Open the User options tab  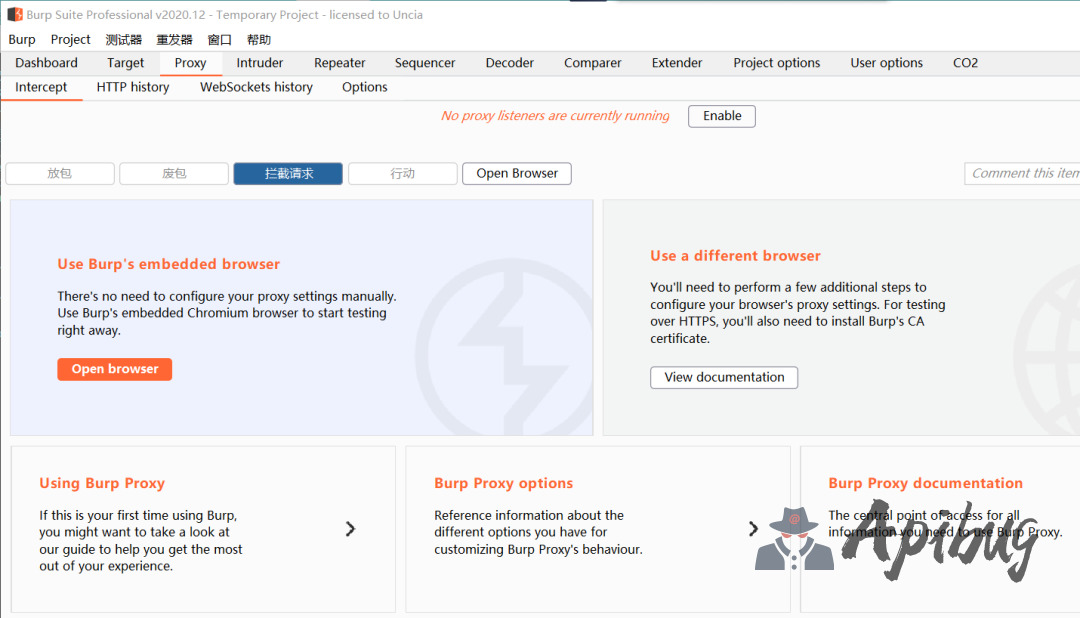click(x=886, y=63)
